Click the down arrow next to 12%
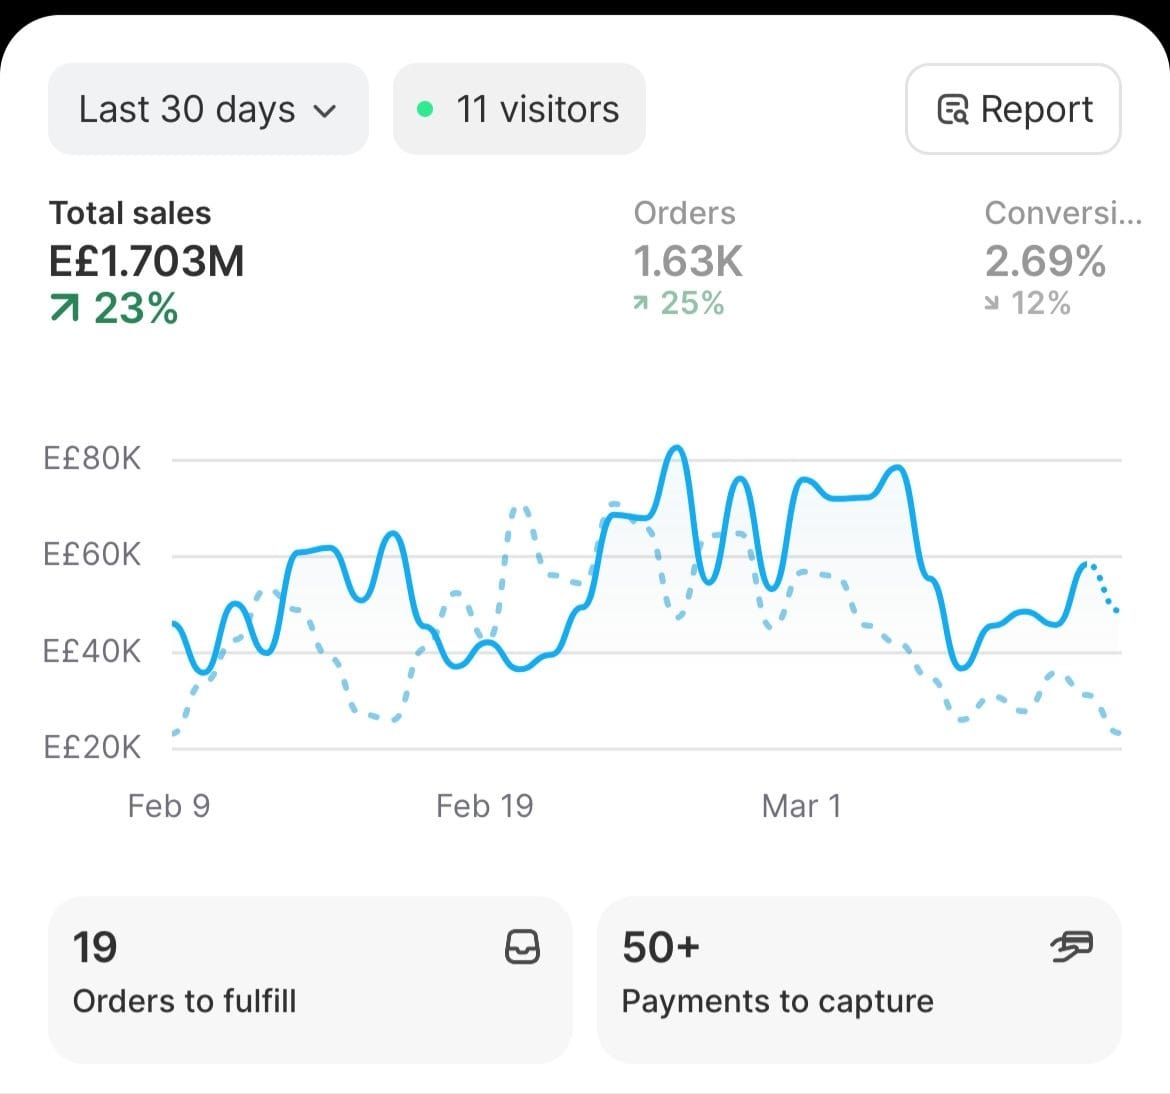 click(992, 303)
